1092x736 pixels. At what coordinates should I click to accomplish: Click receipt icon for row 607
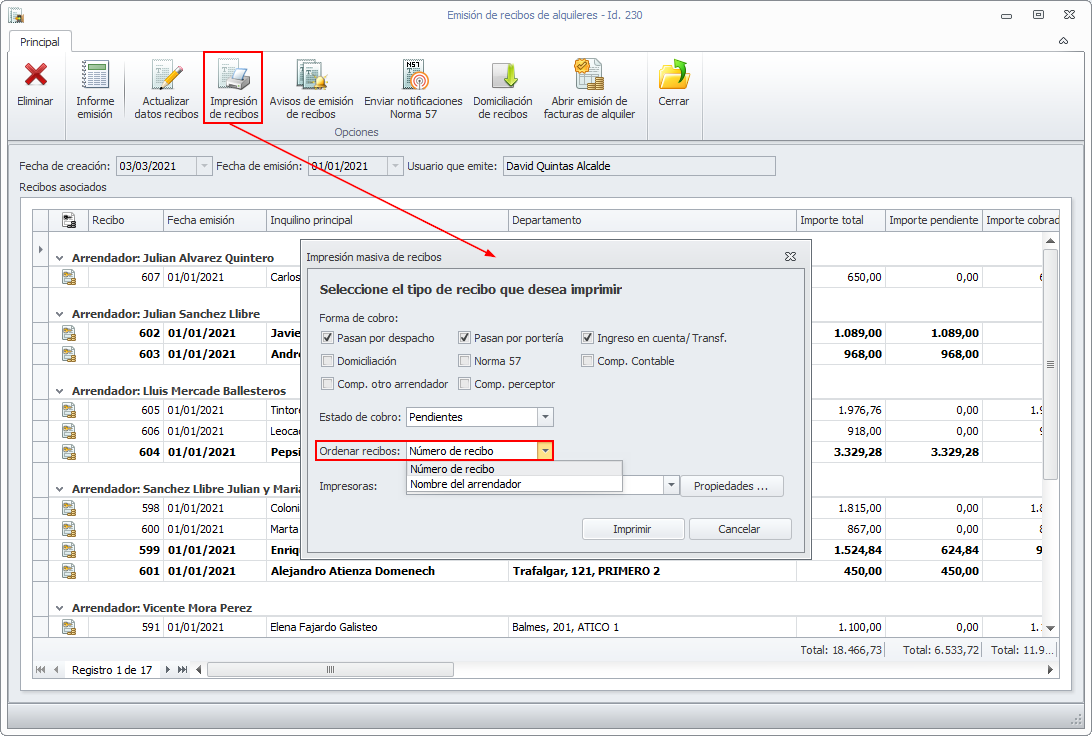point(68,277)
